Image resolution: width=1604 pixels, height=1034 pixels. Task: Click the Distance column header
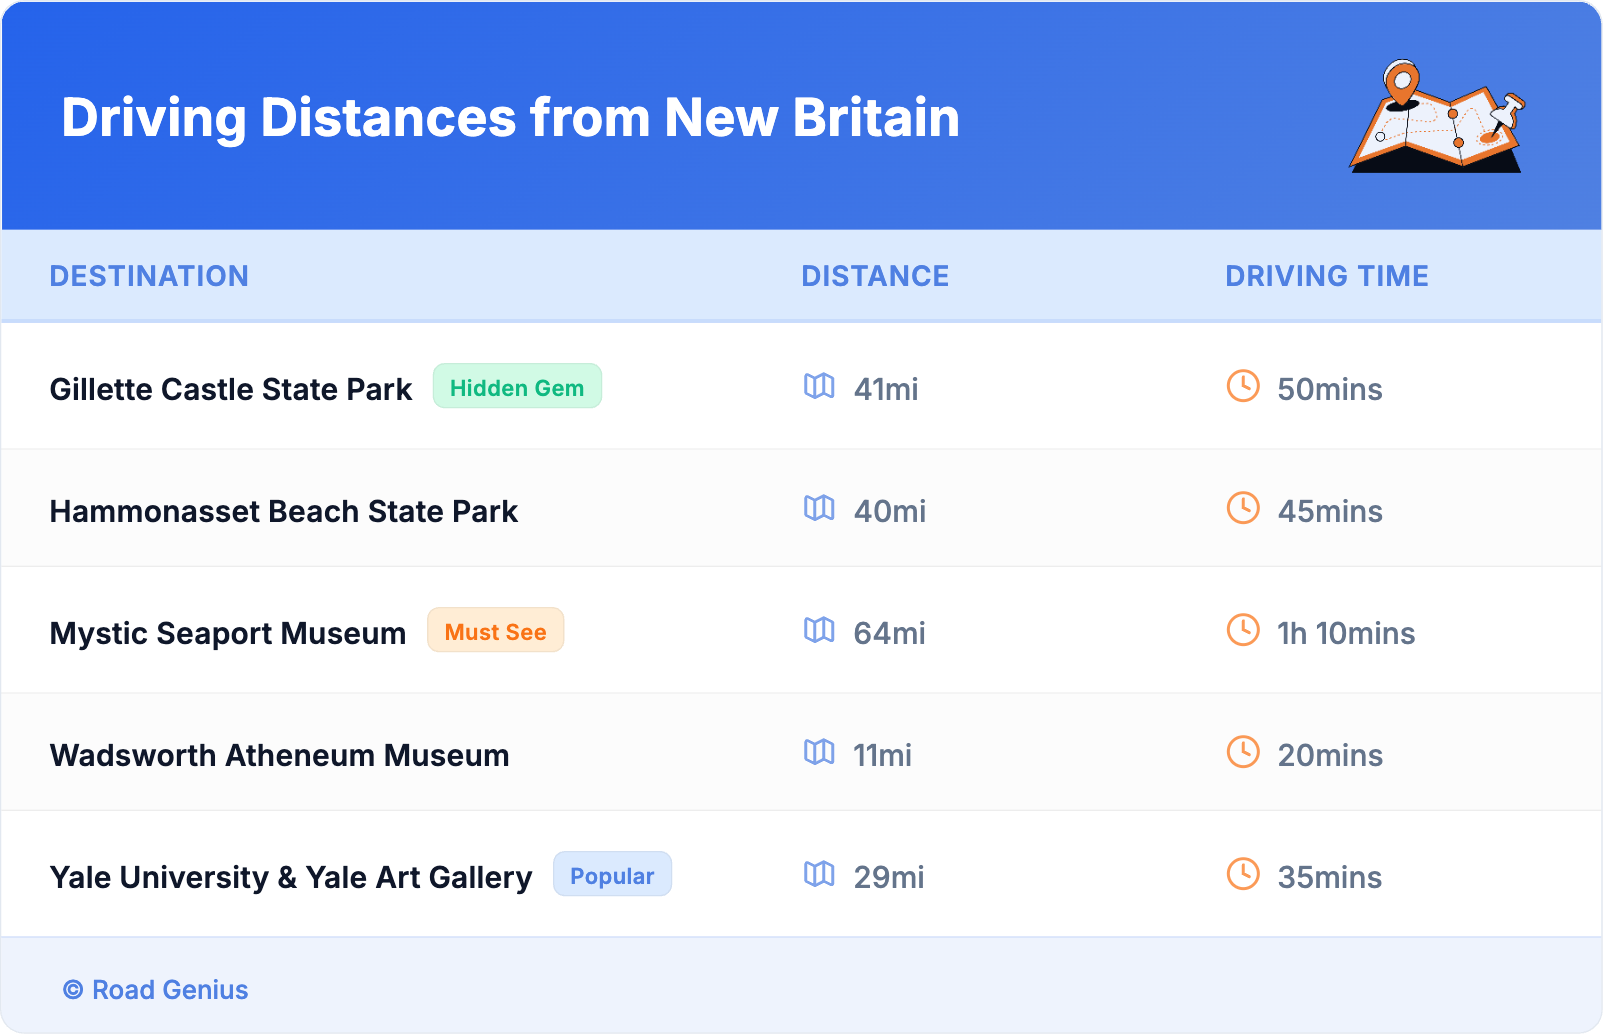875,276
